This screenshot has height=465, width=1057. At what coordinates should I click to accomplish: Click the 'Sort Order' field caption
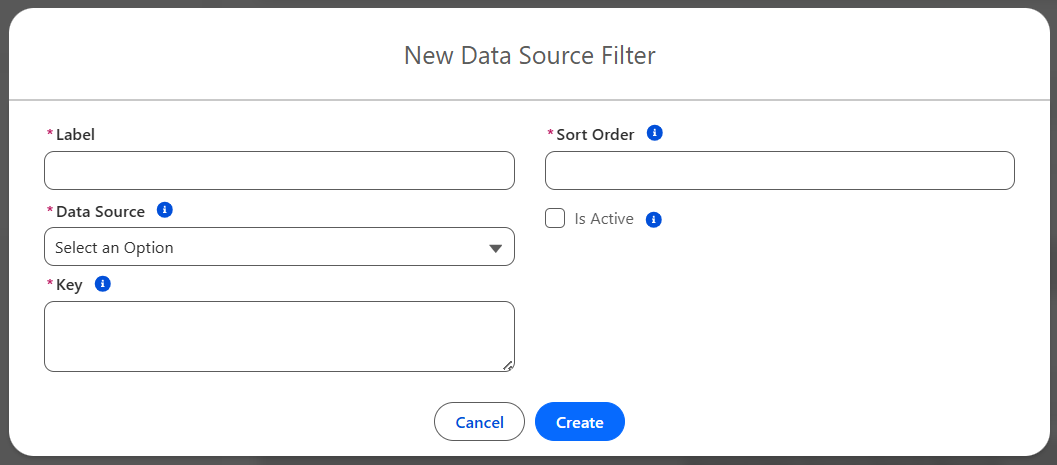tap(595, 134)
